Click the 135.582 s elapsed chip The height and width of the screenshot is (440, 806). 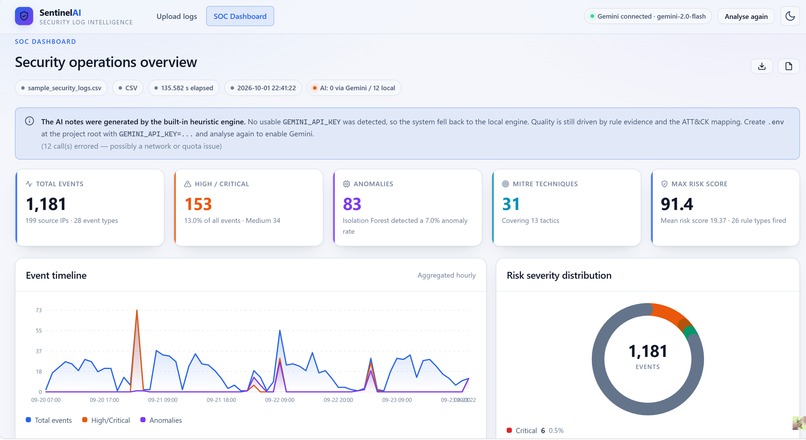click(184, 88)
